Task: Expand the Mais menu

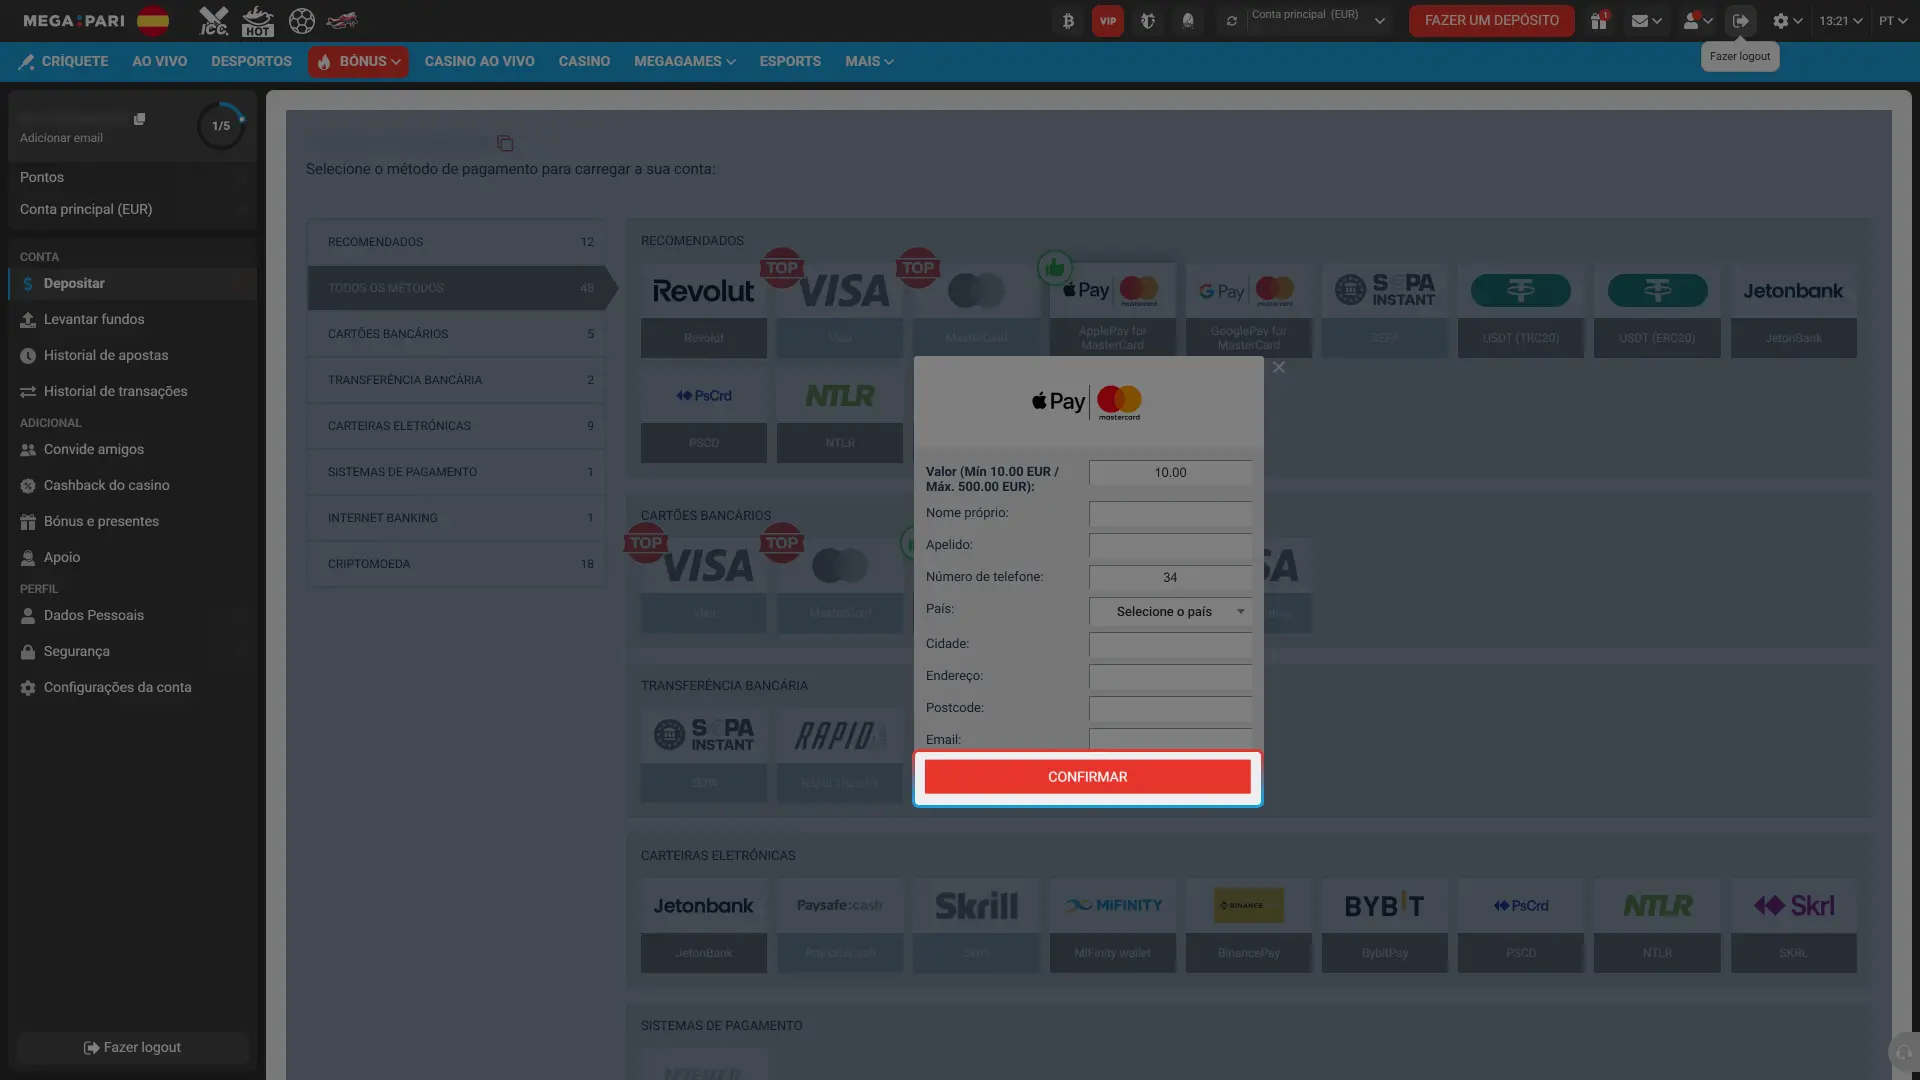Action: tap(869, 62)
